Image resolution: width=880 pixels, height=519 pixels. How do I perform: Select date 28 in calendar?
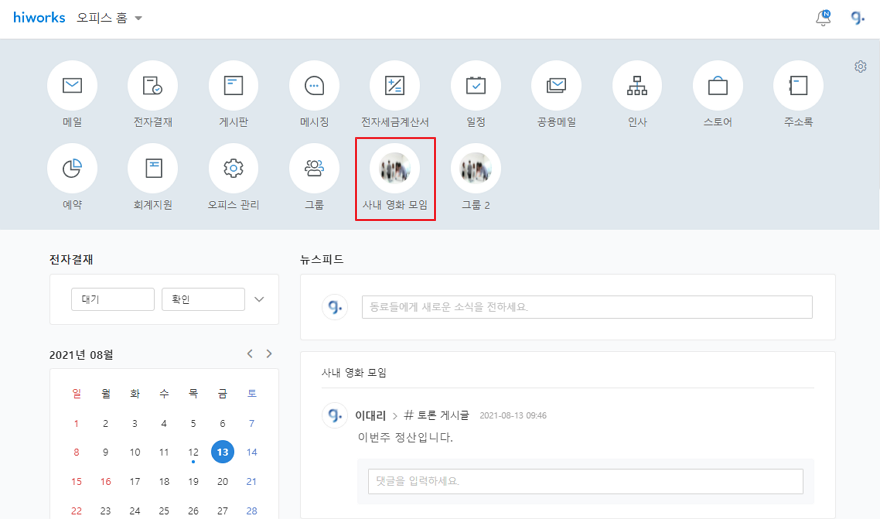(x=251, y=511)
